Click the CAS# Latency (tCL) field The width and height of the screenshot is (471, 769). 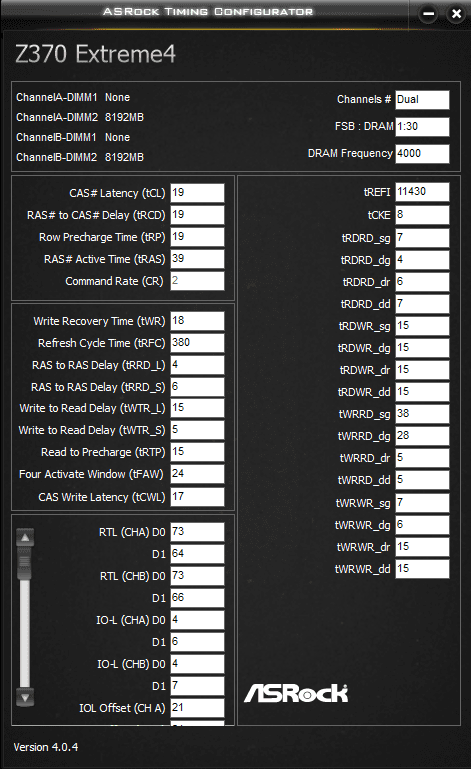(x=197, y=193)
